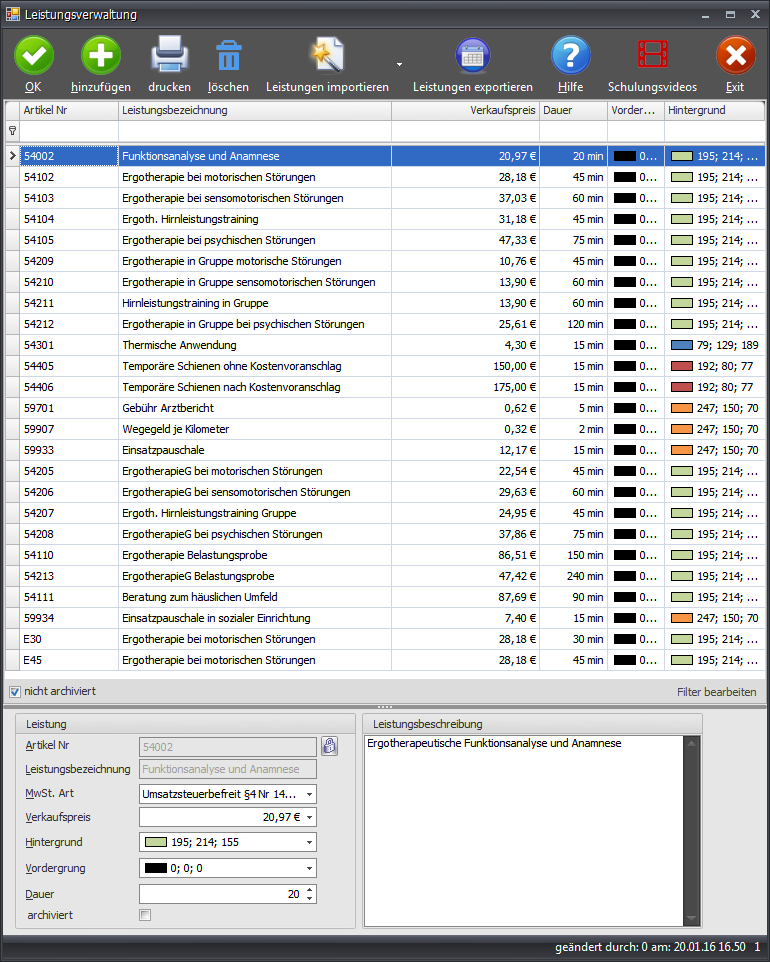Click the Leistungen importieren wizard icon

click(327, 55)
